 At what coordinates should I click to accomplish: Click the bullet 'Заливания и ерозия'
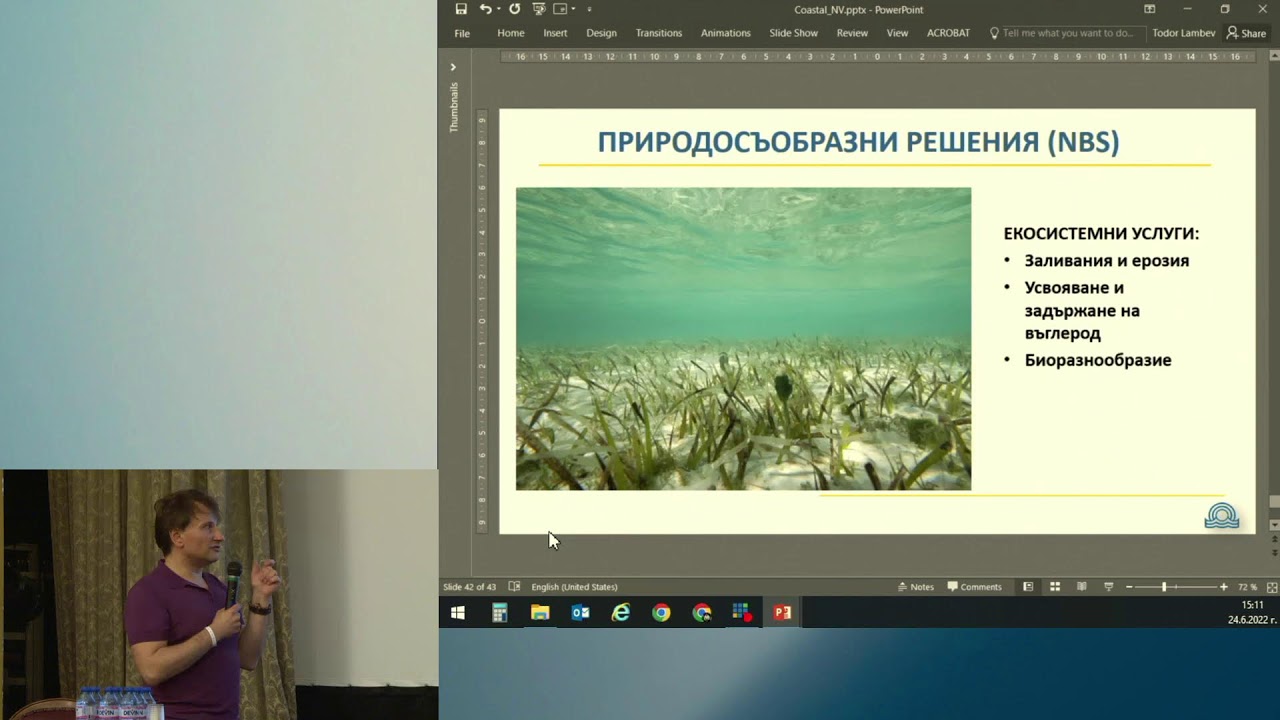[x=1107, y=261]
